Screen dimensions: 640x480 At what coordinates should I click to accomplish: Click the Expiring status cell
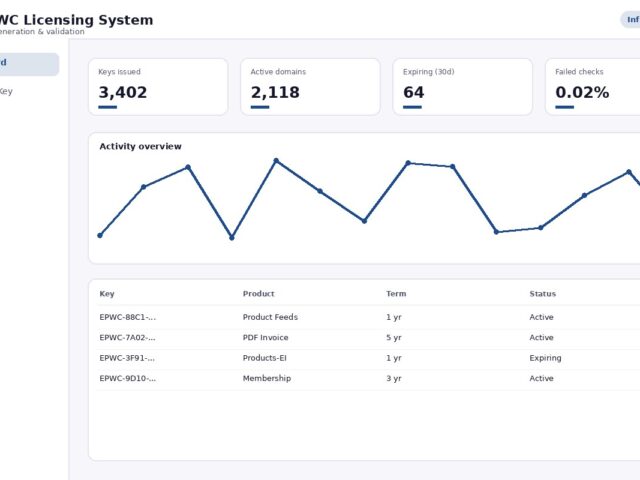tap(545, 358)
